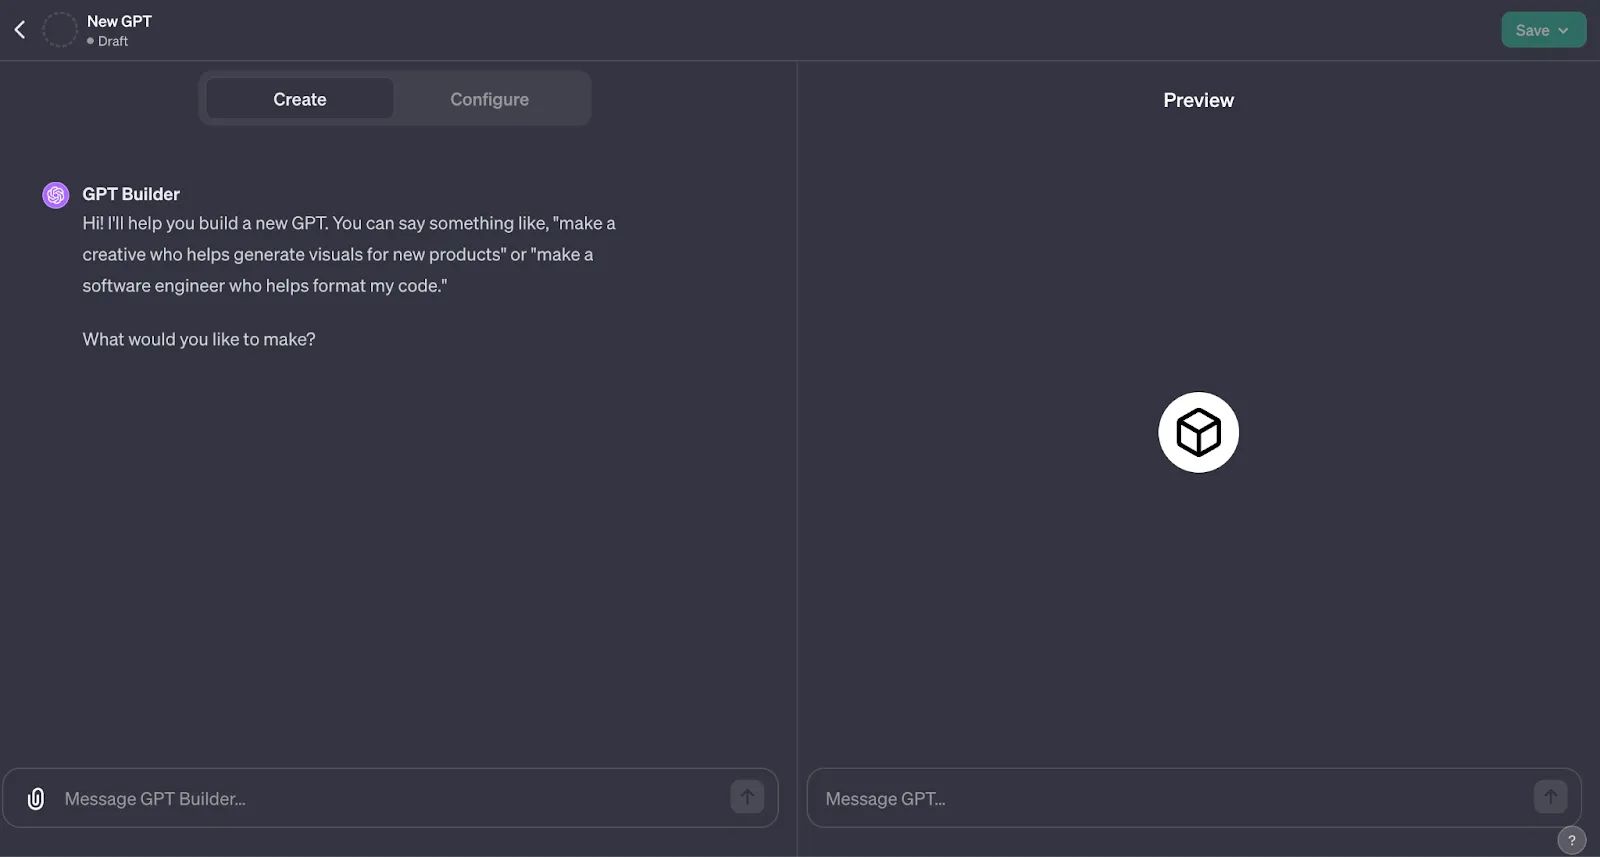Focus the Message GPT Builder input field
This screenshot has width=1600, height=857.
tap(390, 798)
